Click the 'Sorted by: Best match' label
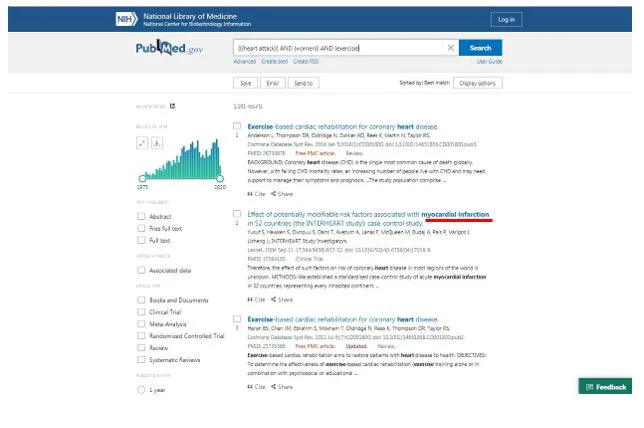This screenshot has height=428, width=644. (x=424, y=83)
